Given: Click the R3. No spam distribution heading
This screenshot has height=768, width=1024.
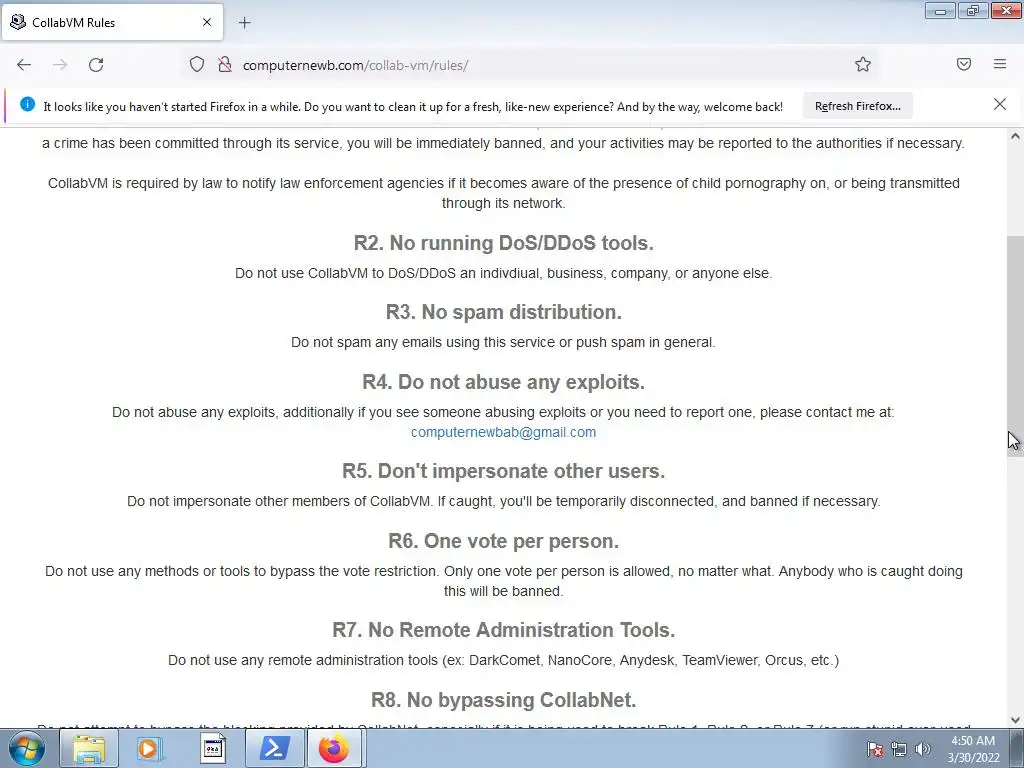Looking at the screenshot, I should coord(504,312).
